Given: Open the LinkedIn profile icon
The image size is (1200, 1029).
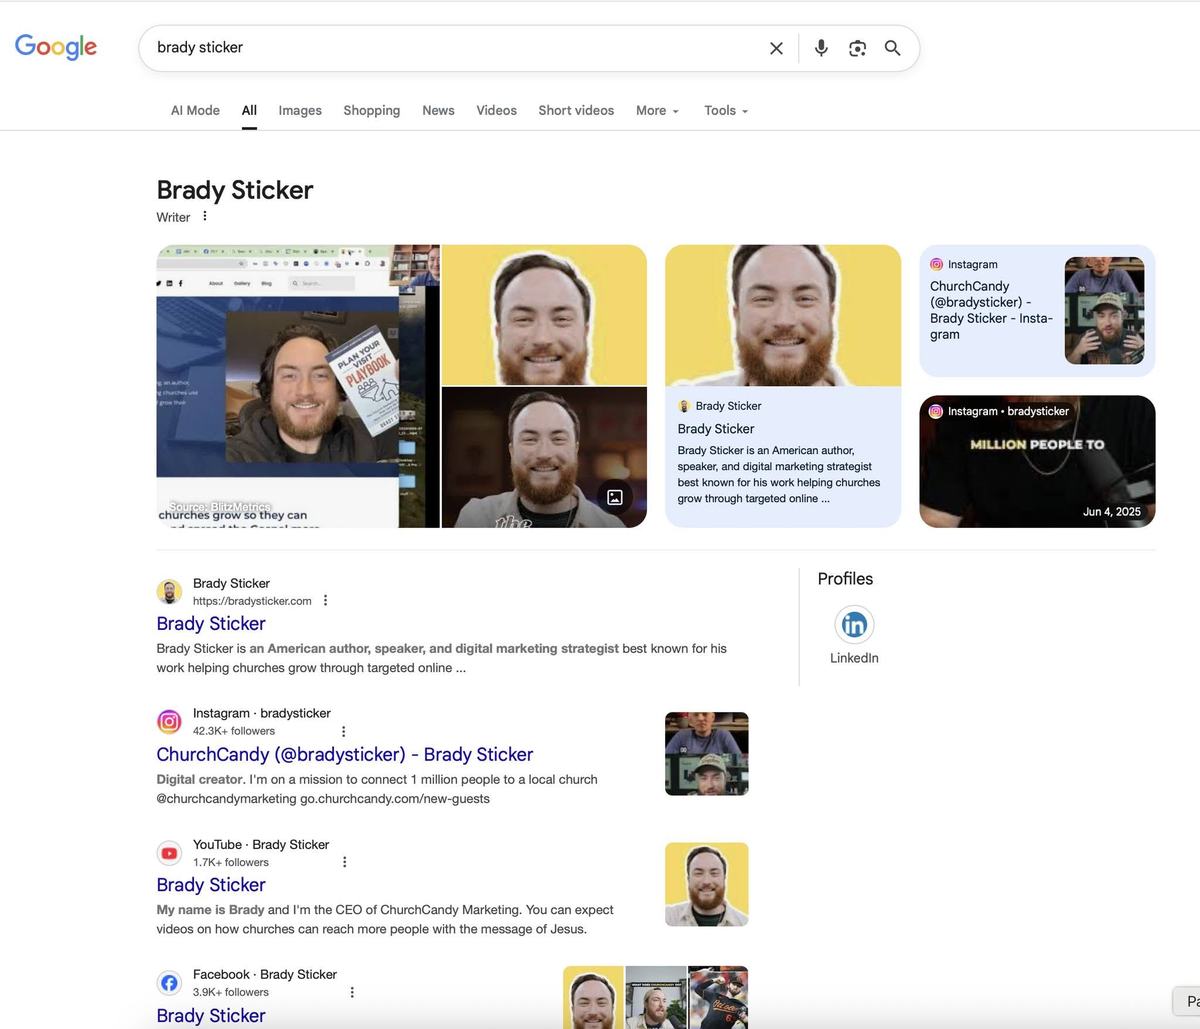Looking at the screenshot, I should click(x=854, y=625).
